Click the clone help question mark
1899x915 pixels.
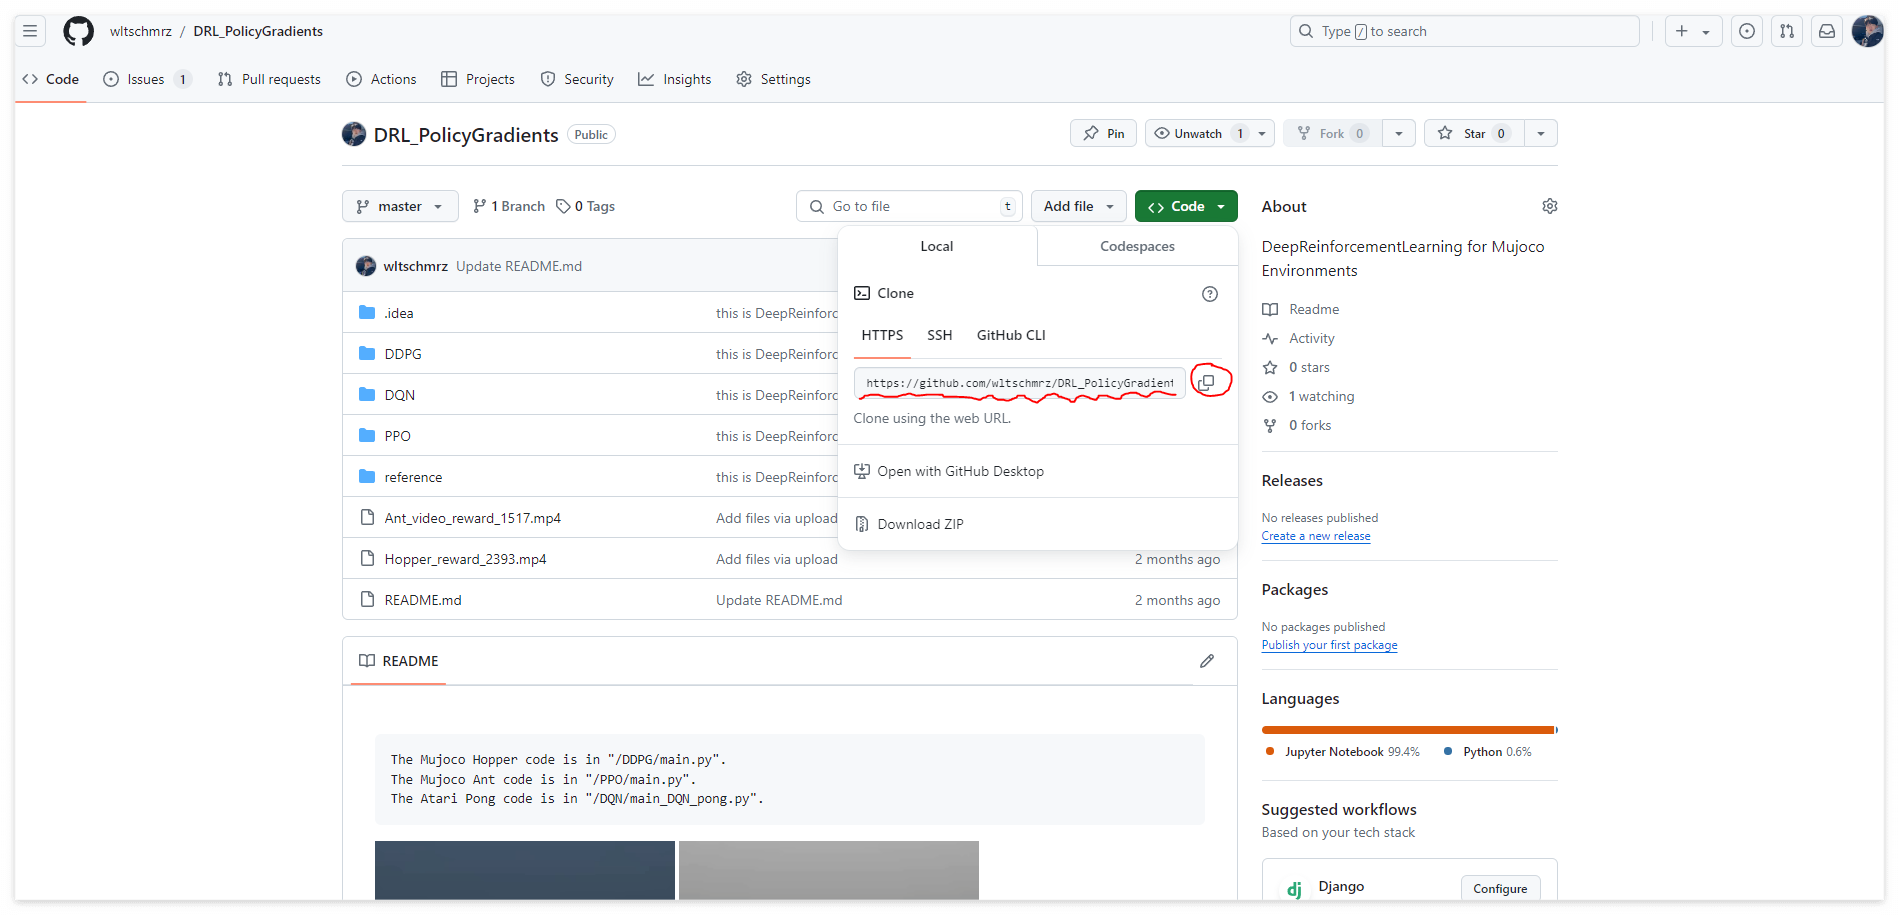tap(1209, 293)
